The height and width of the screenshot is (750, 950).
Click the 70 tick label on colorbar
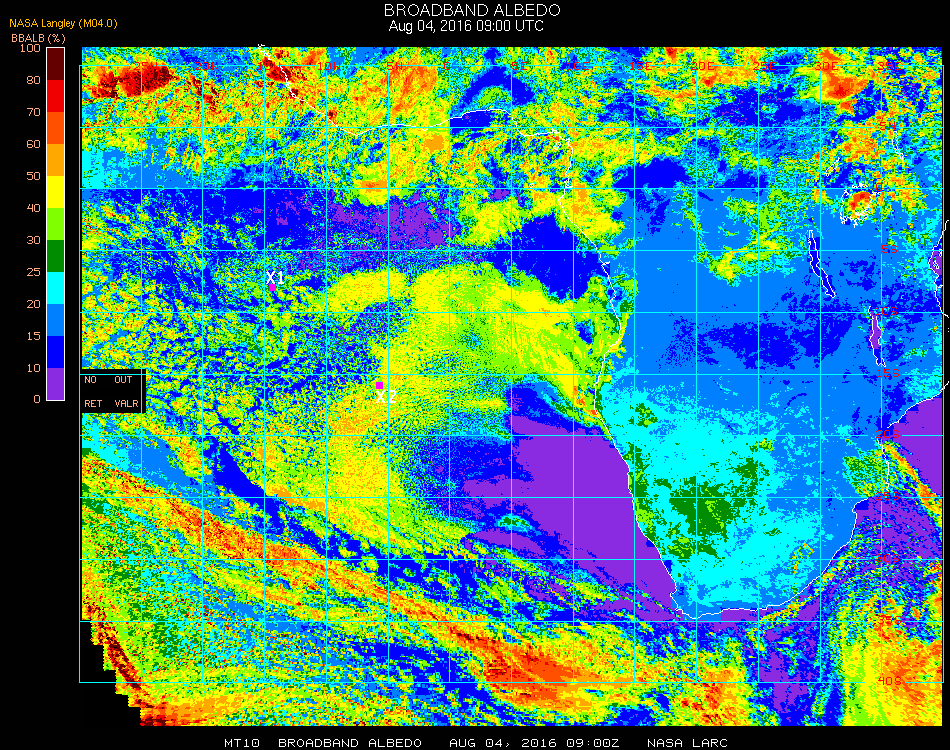coord(33,112)
